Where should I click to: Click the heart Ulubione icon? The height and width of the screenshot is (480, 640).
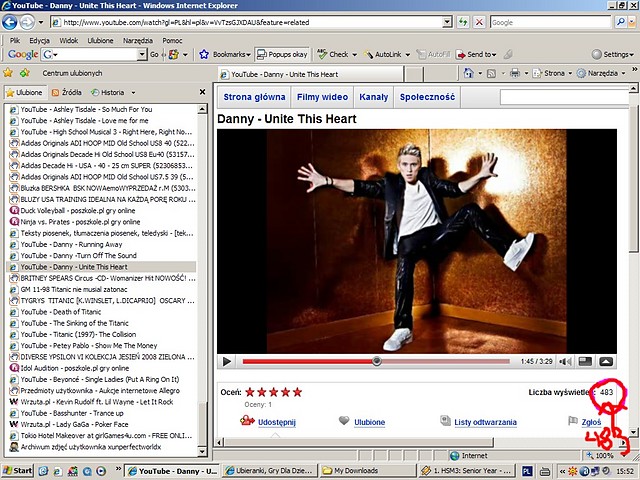[x=344, y=420]
